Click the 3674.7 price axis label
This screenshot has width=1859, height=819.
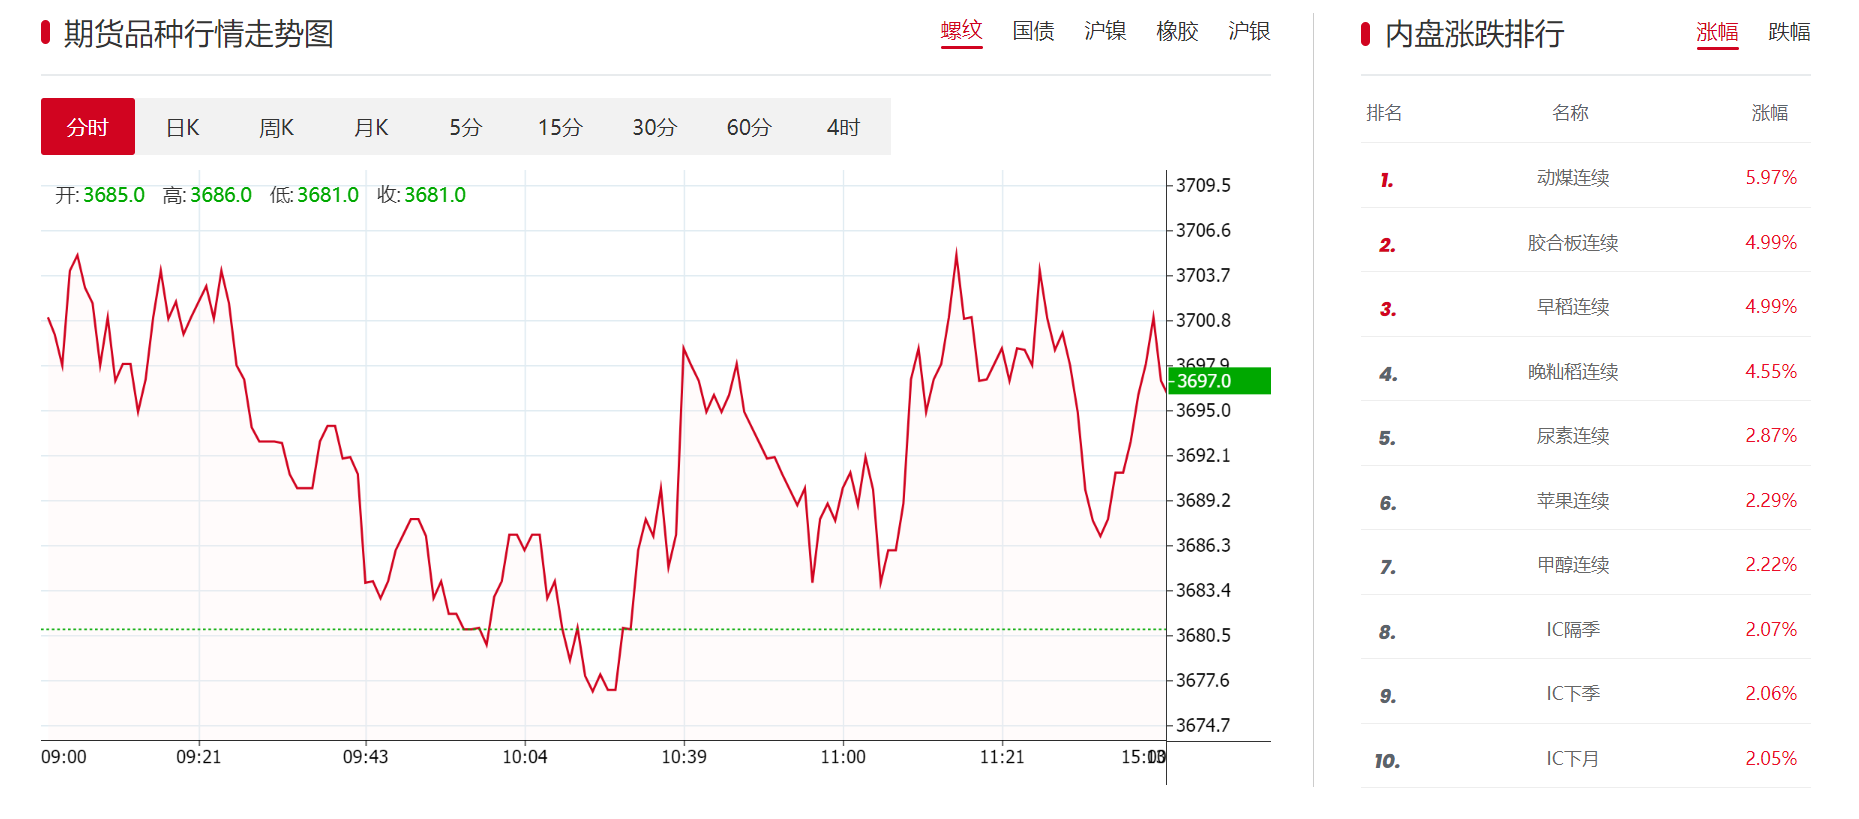point(1203,726)
